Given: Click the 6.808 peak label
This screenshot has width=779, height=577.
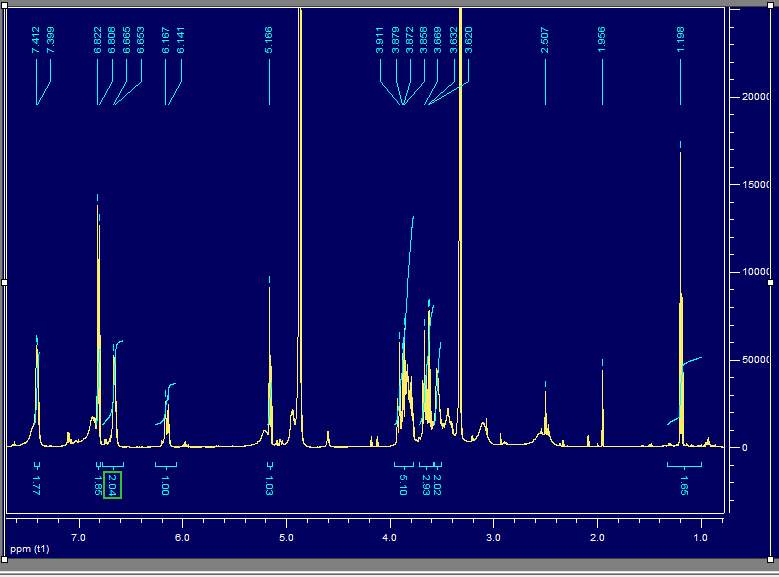Looking at the screenshot, I should [112, 41].
